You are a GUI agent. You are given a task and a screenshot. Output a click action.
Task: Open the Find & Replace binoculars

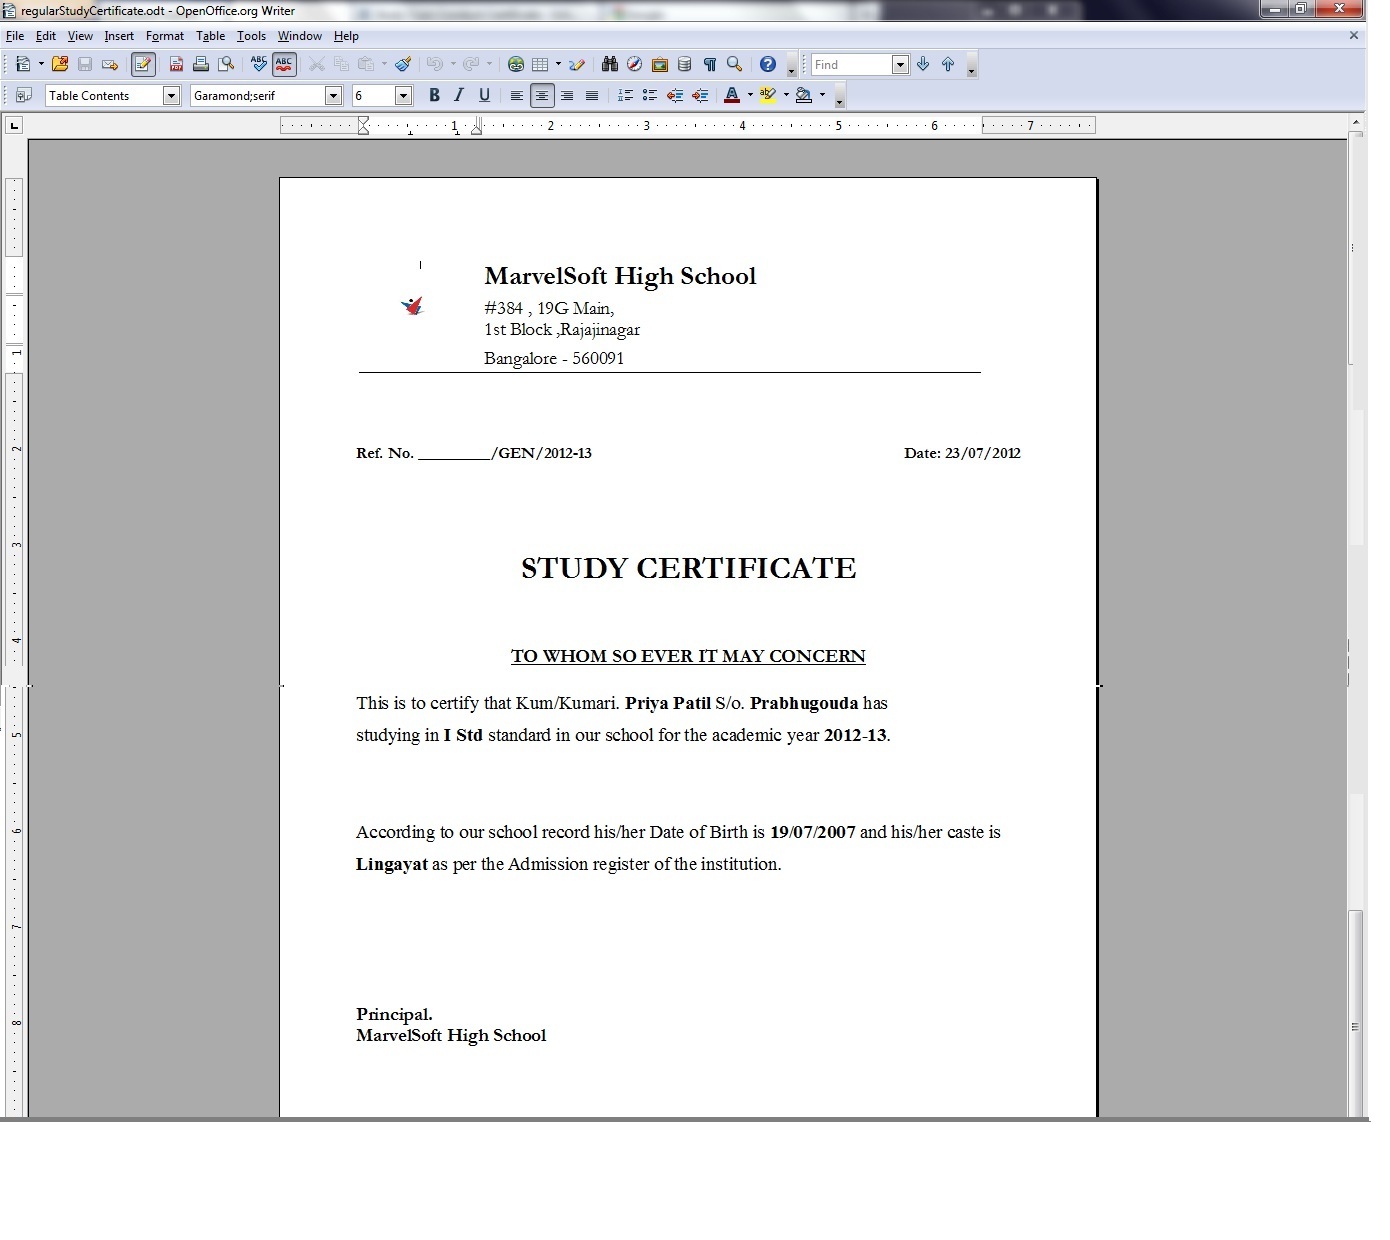[609, 65]
